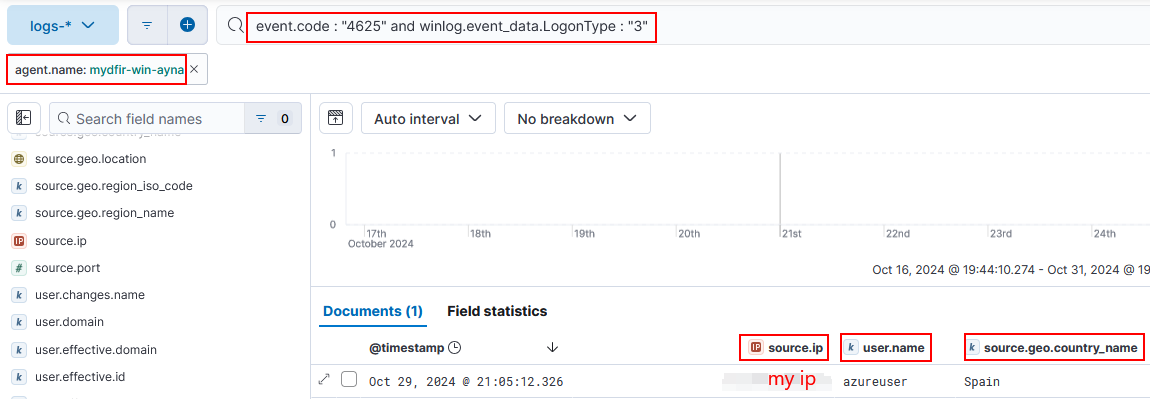Click into the KQL query bar
The width and height of the screenshot is (1150, 399).
pyautogui.click(x=682, y=26)
